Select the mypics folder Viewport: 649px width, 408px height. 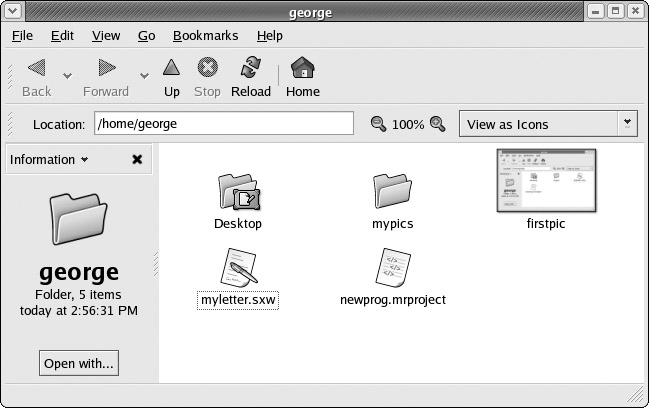pos(392,190)
